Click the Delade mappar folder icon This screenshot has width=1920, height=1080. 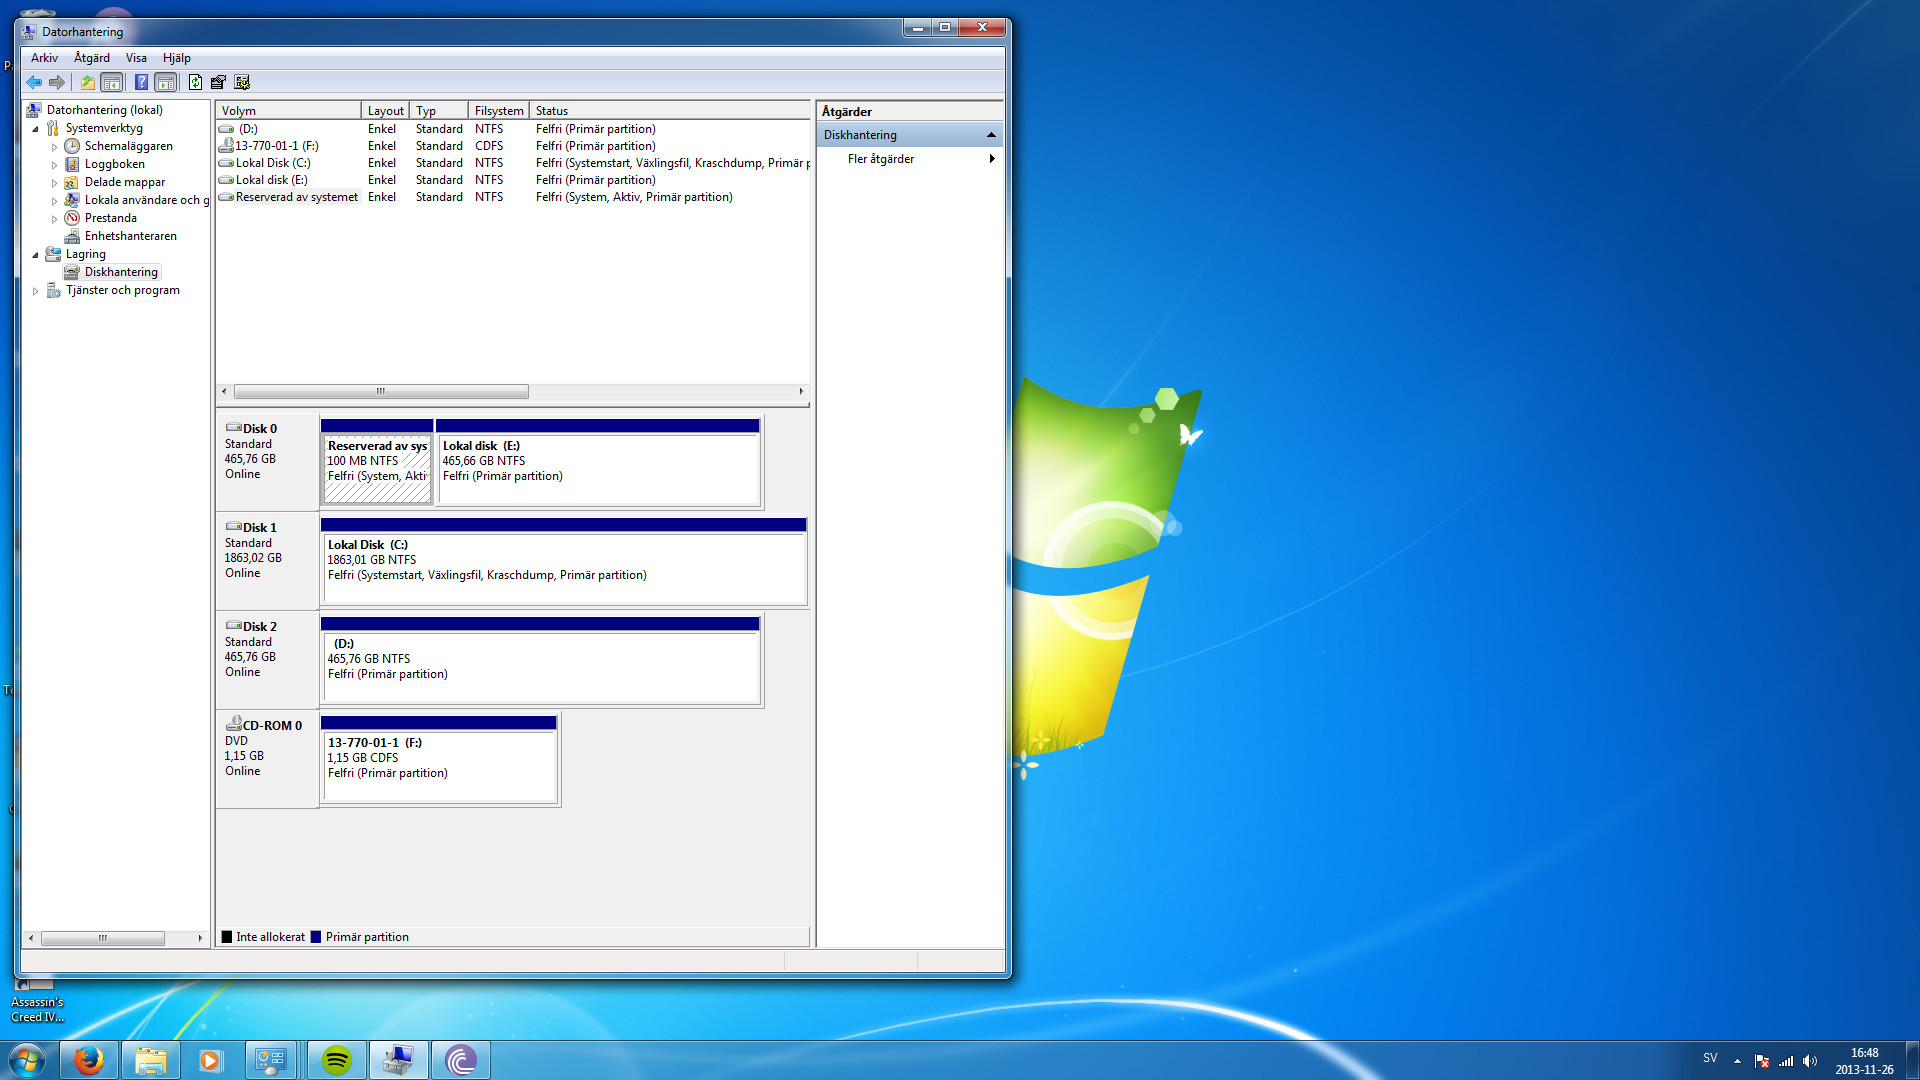pos(72,182)
